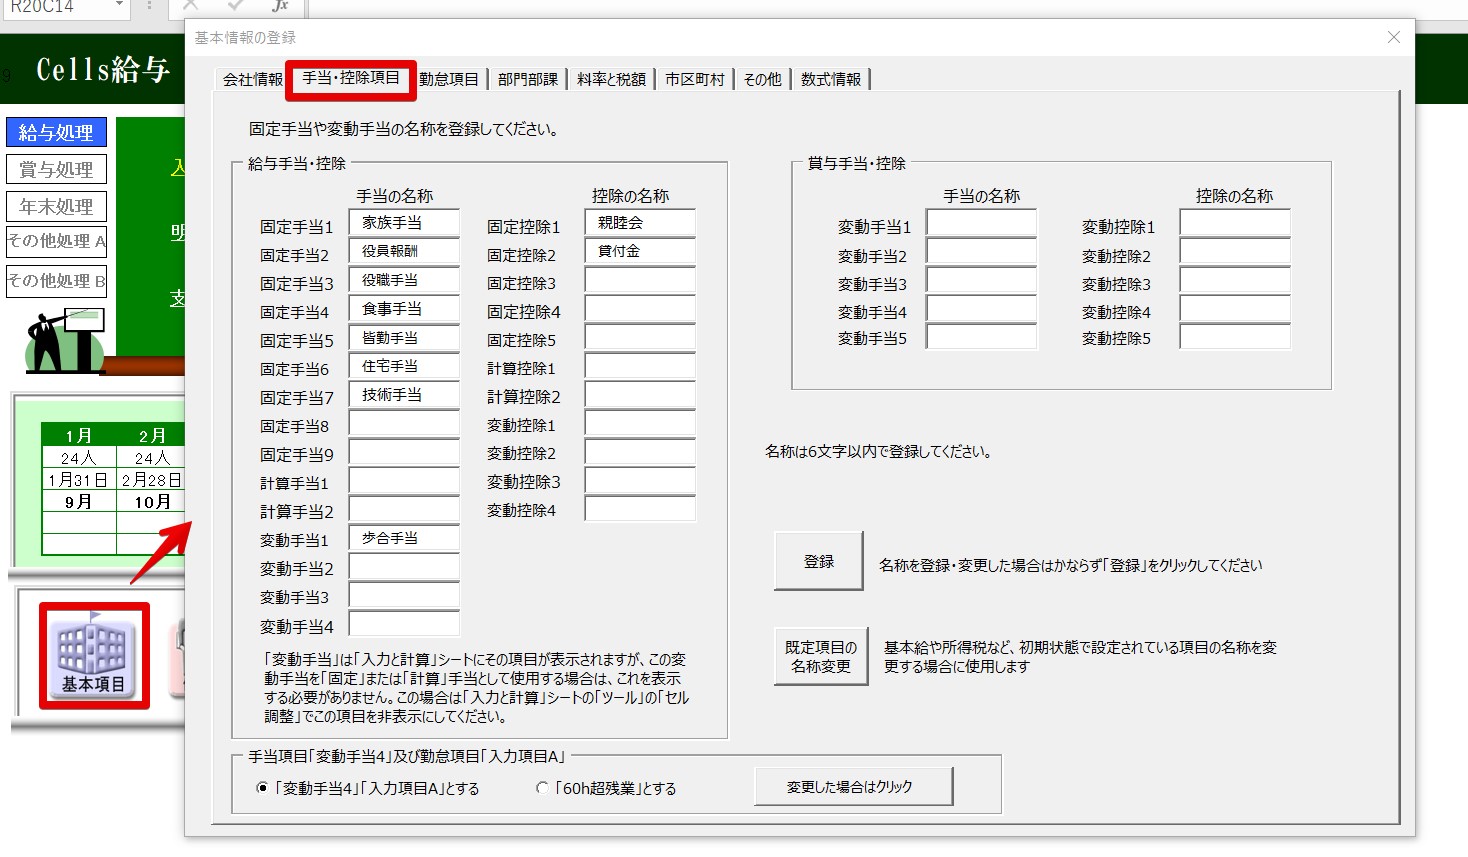Viewport: 1468px width, 857px height.
Task: Click the 固定手当8 name input field
Action: tap(404, 424)
